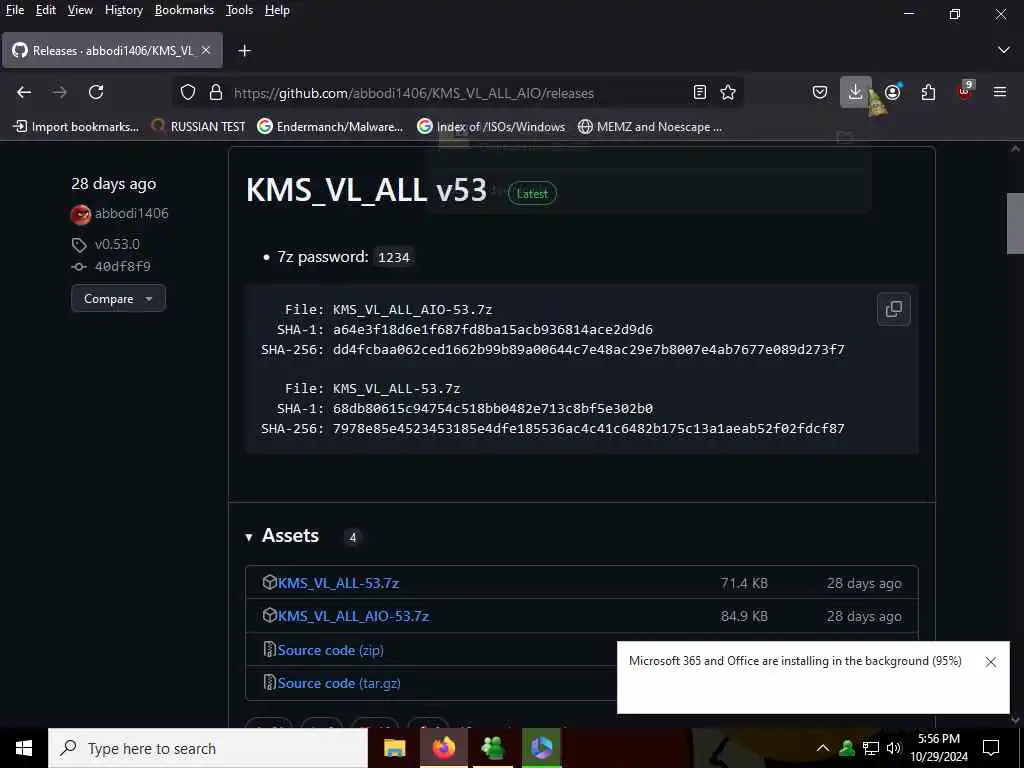Expand the Compare dropdown

coord(118,298)
